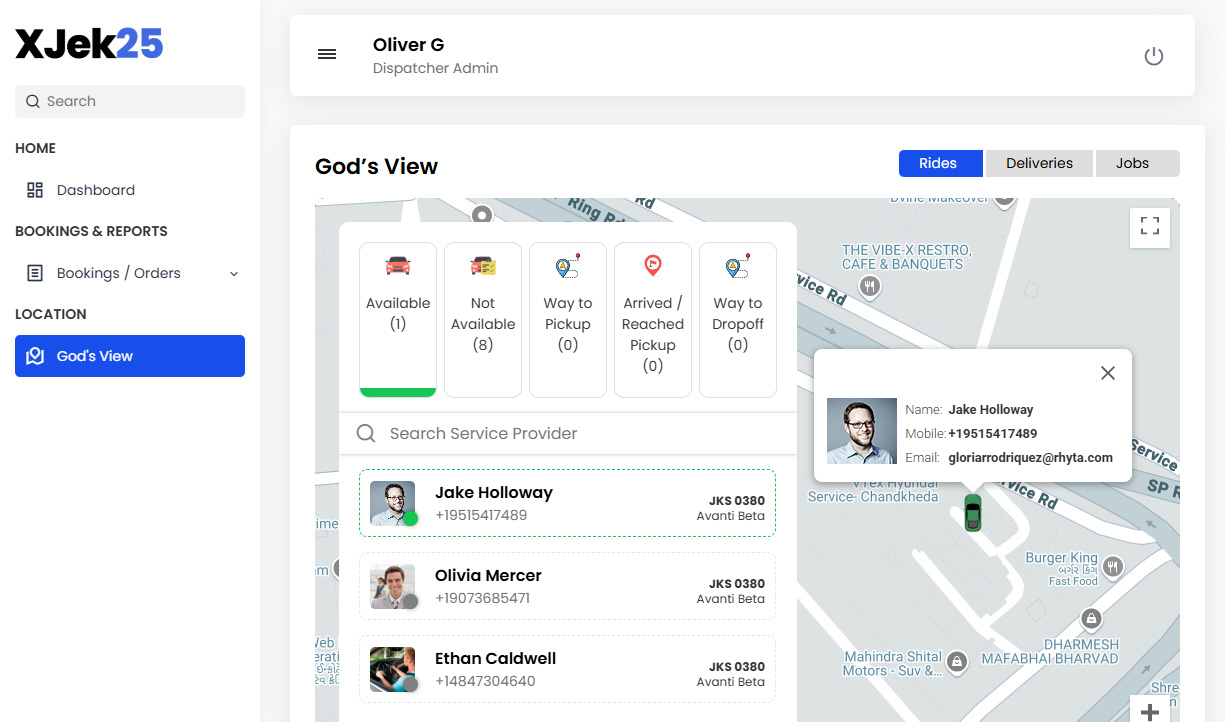Switch to the Deliveries tab
Image resolution: width=1225 pixels, height=722 pixels.
[1039, 163]
